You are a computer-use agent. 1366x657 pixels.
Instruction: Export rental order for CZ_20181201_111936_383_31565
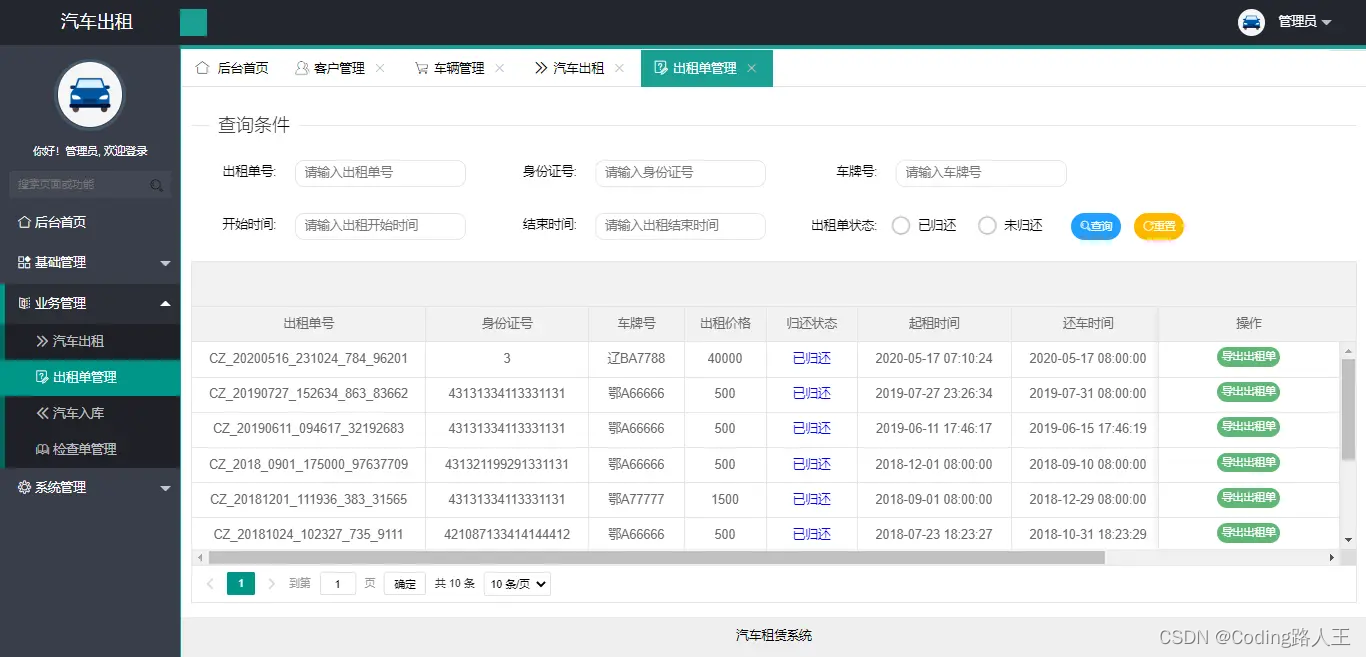[x=1248, y=497]
